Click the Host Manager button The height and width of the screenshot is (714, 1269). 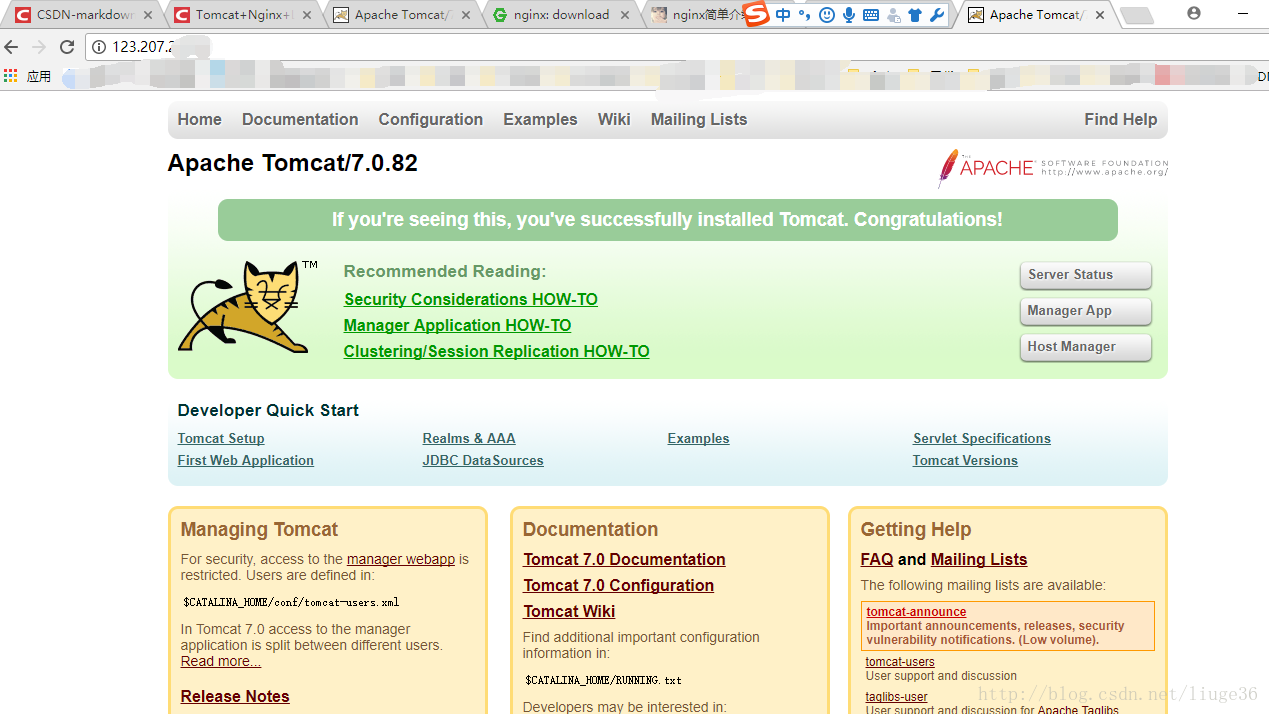(x=1085, y=347)
